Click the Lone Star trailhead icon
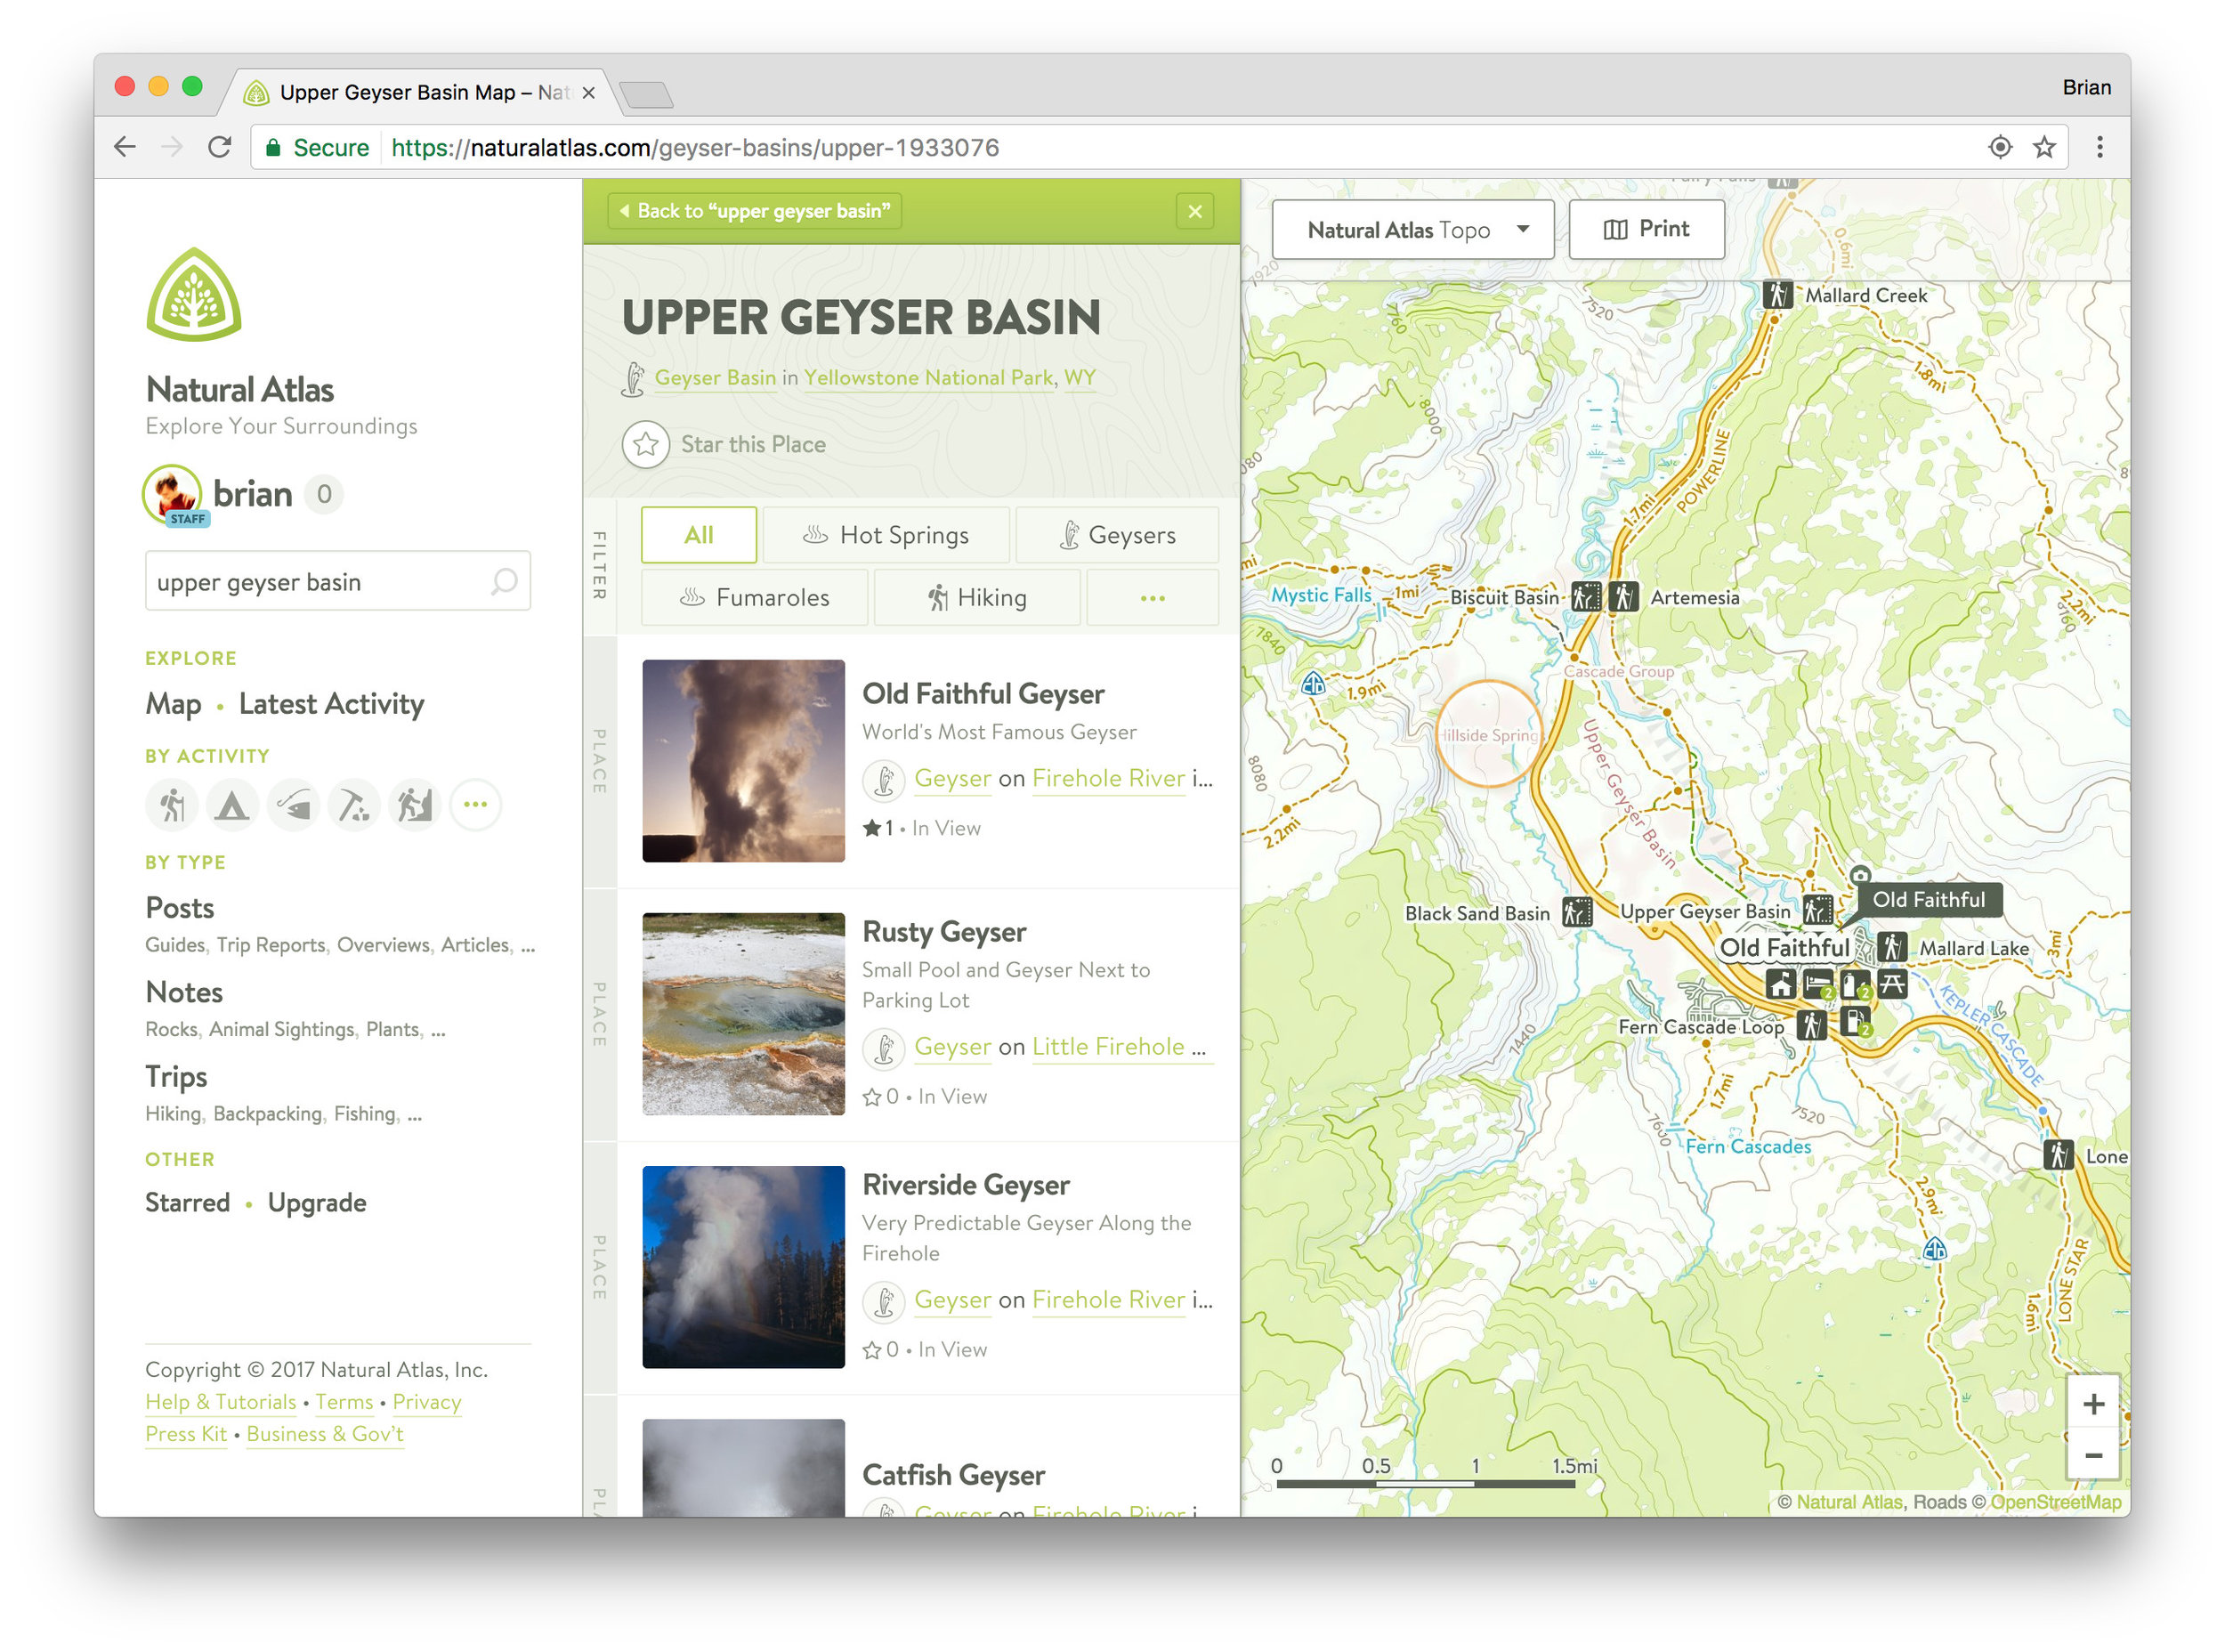 2059,1156
